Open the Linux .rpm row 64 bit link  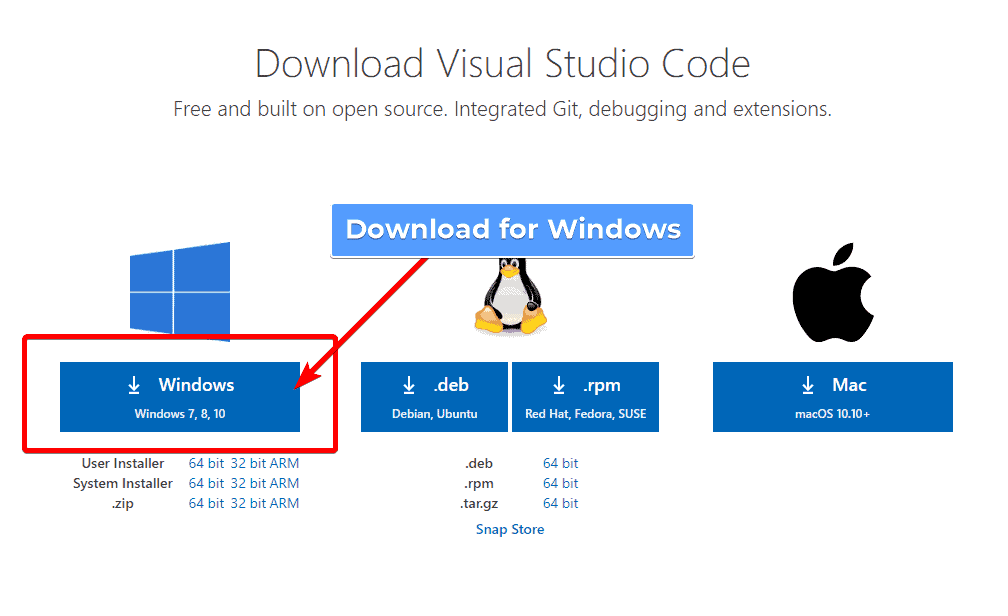(x=561, y=483)
